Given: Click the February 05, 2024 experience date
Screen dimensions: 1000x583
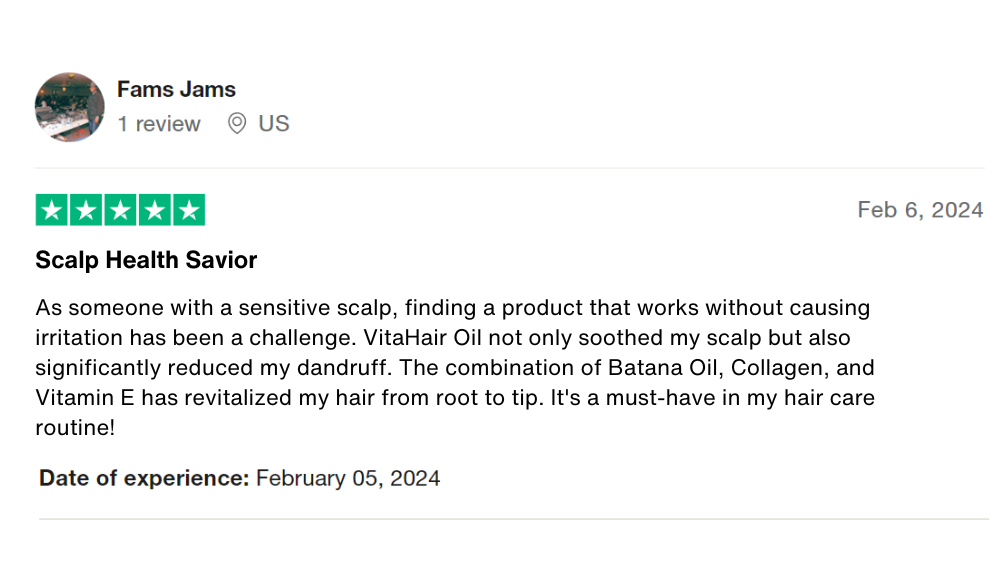Looking at the screenshot, I should (x=348, y=478).
